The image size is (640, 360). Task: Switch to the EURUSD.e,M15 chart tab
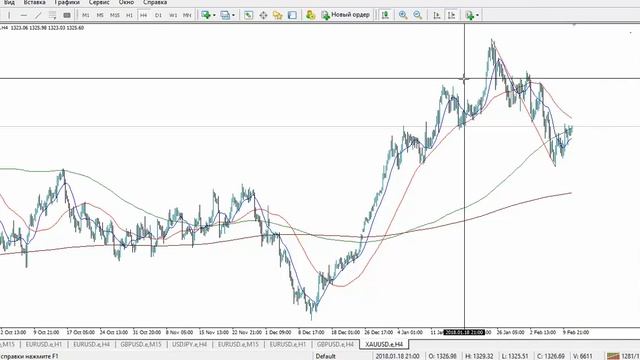coord(238,344)
